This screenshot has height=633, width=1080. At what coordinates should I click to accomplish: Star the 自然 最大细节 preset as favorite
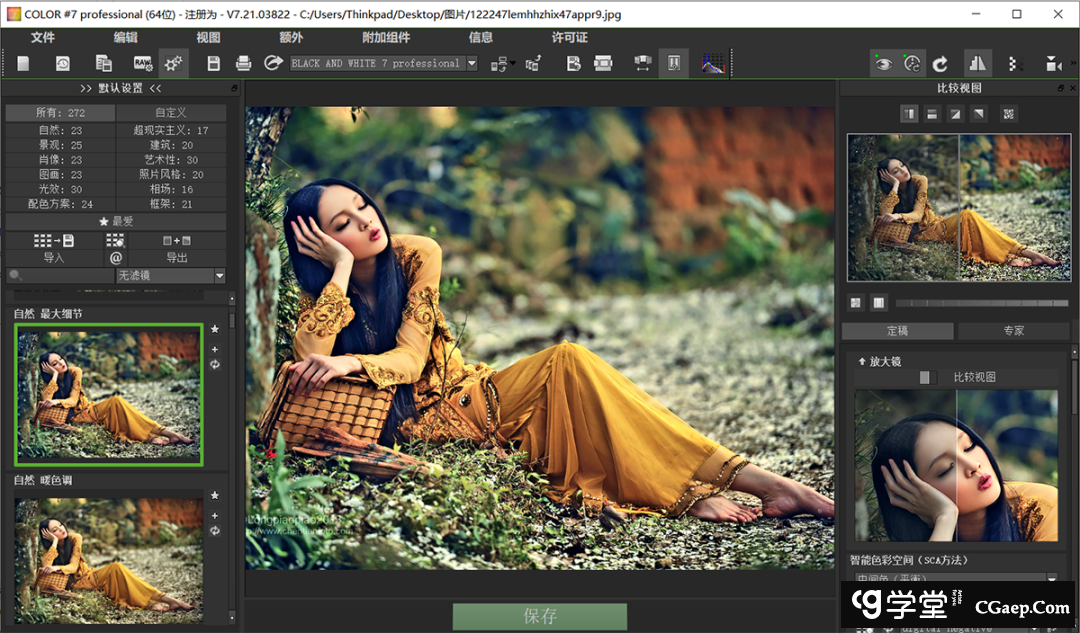[x=214, y=329]
